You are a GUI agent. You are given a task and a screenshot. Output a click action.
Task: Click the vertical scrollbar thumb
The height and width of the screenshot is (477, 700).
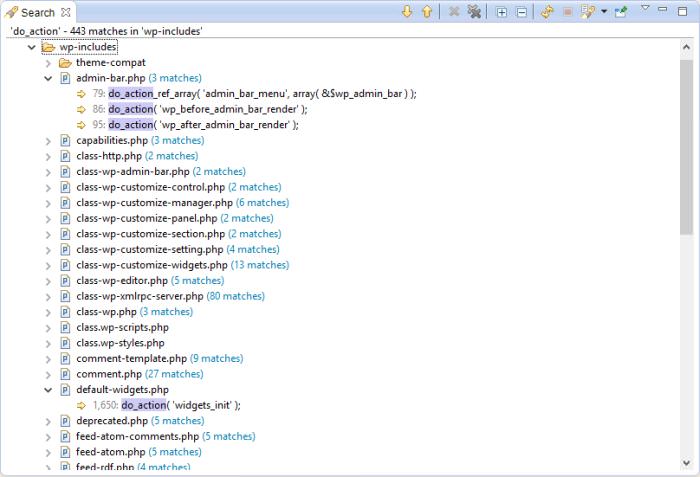(x=686, y=146)
